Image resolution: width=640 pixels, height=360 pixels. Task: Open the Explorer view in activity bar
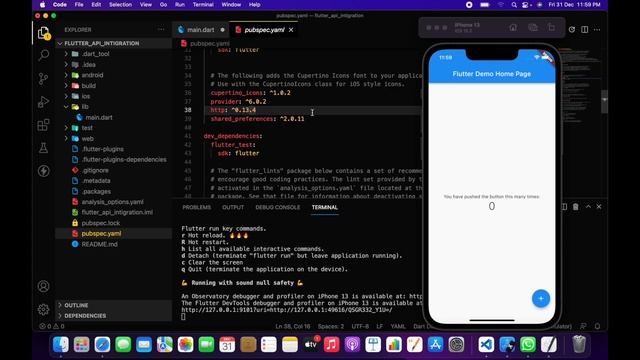[x=44, y=33]
